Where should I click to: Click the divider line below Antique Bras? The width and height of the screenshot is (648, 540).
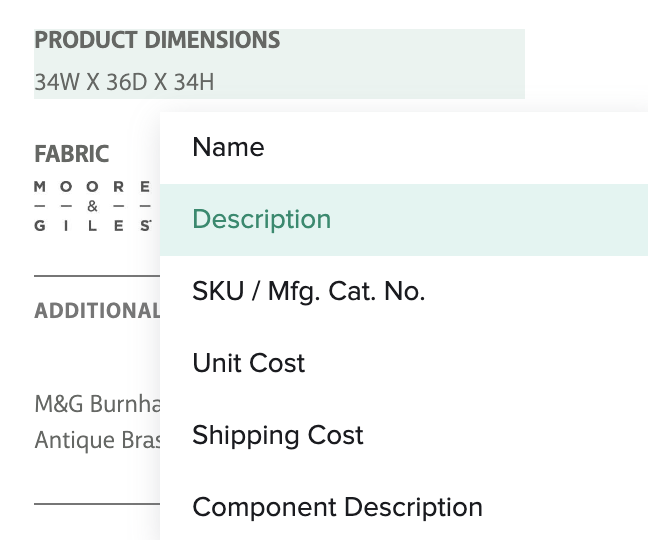(97, 503)
